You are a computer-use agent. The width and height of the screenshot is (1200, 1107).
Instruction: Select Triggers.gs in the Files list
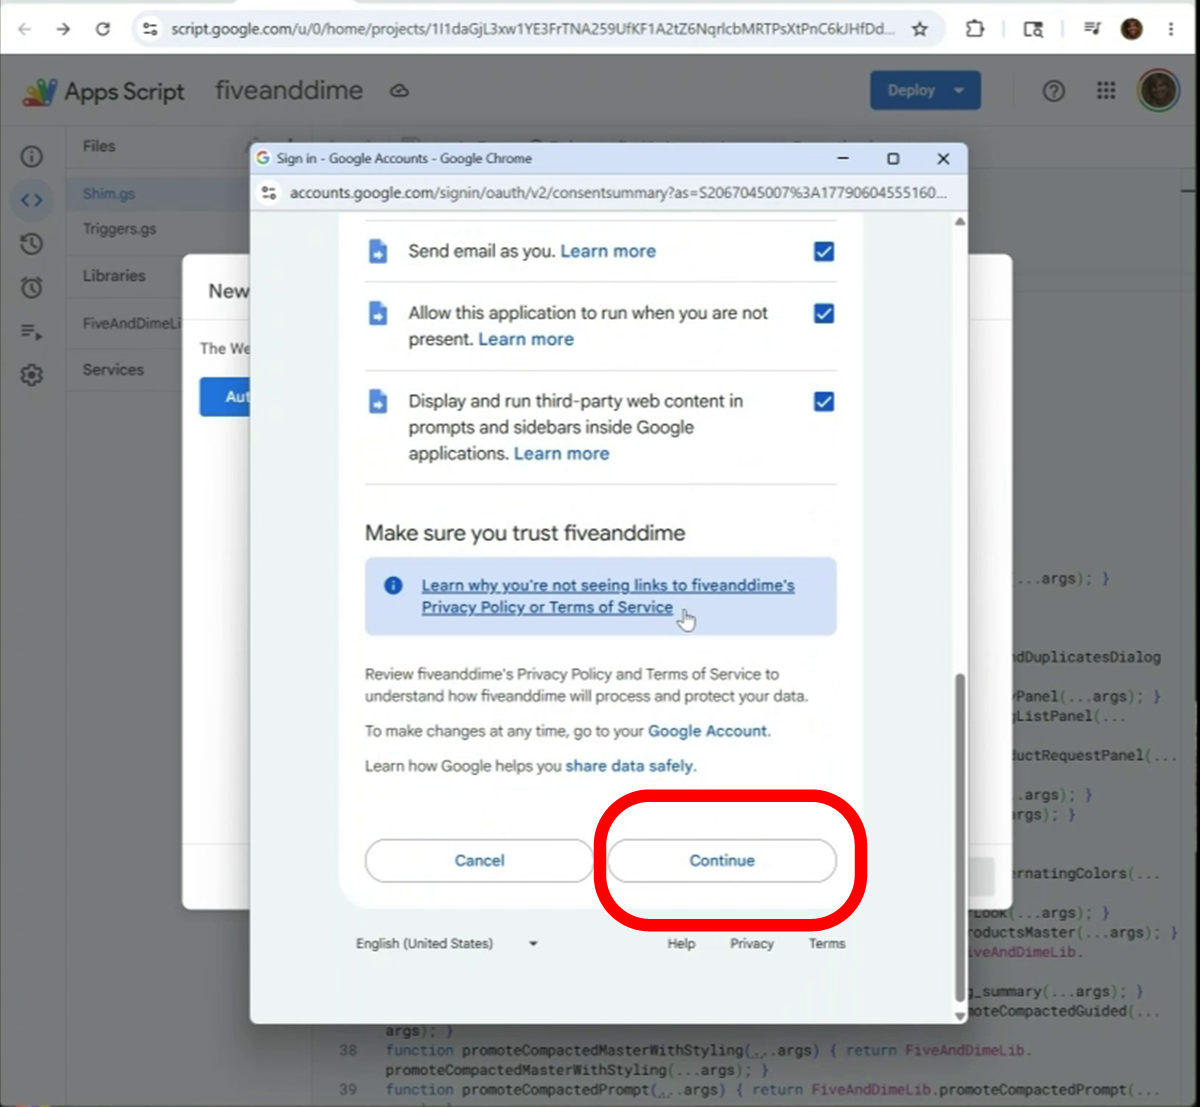pyautogui.click(x=119, y=229)
